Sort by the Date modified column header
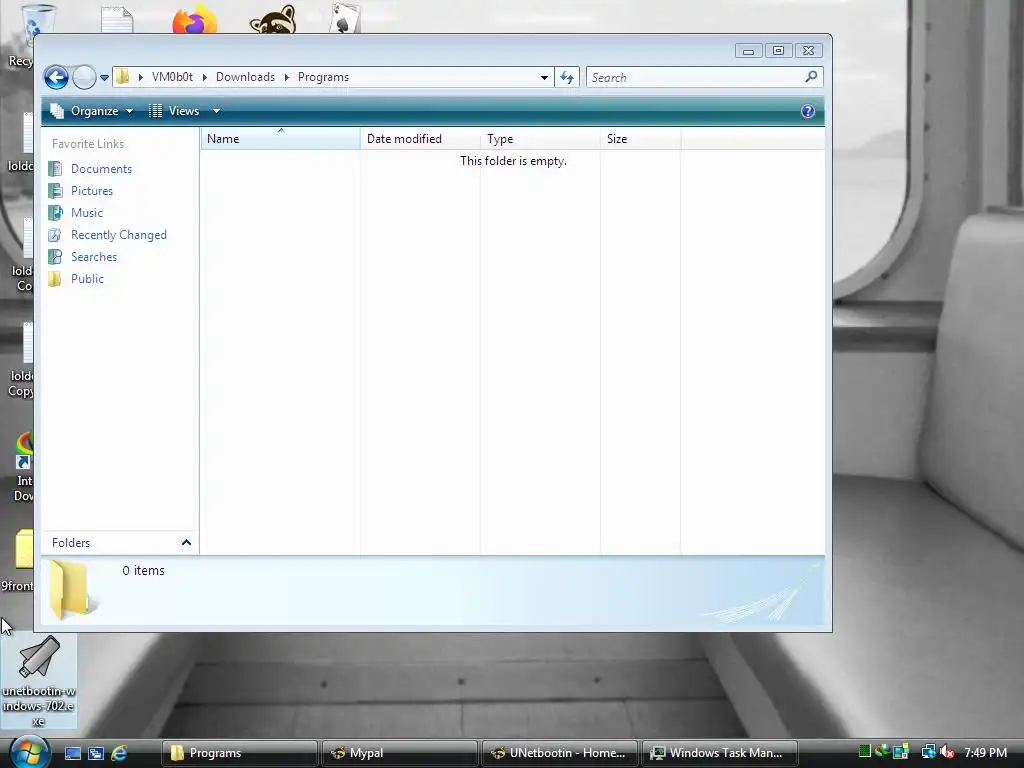 420,138
